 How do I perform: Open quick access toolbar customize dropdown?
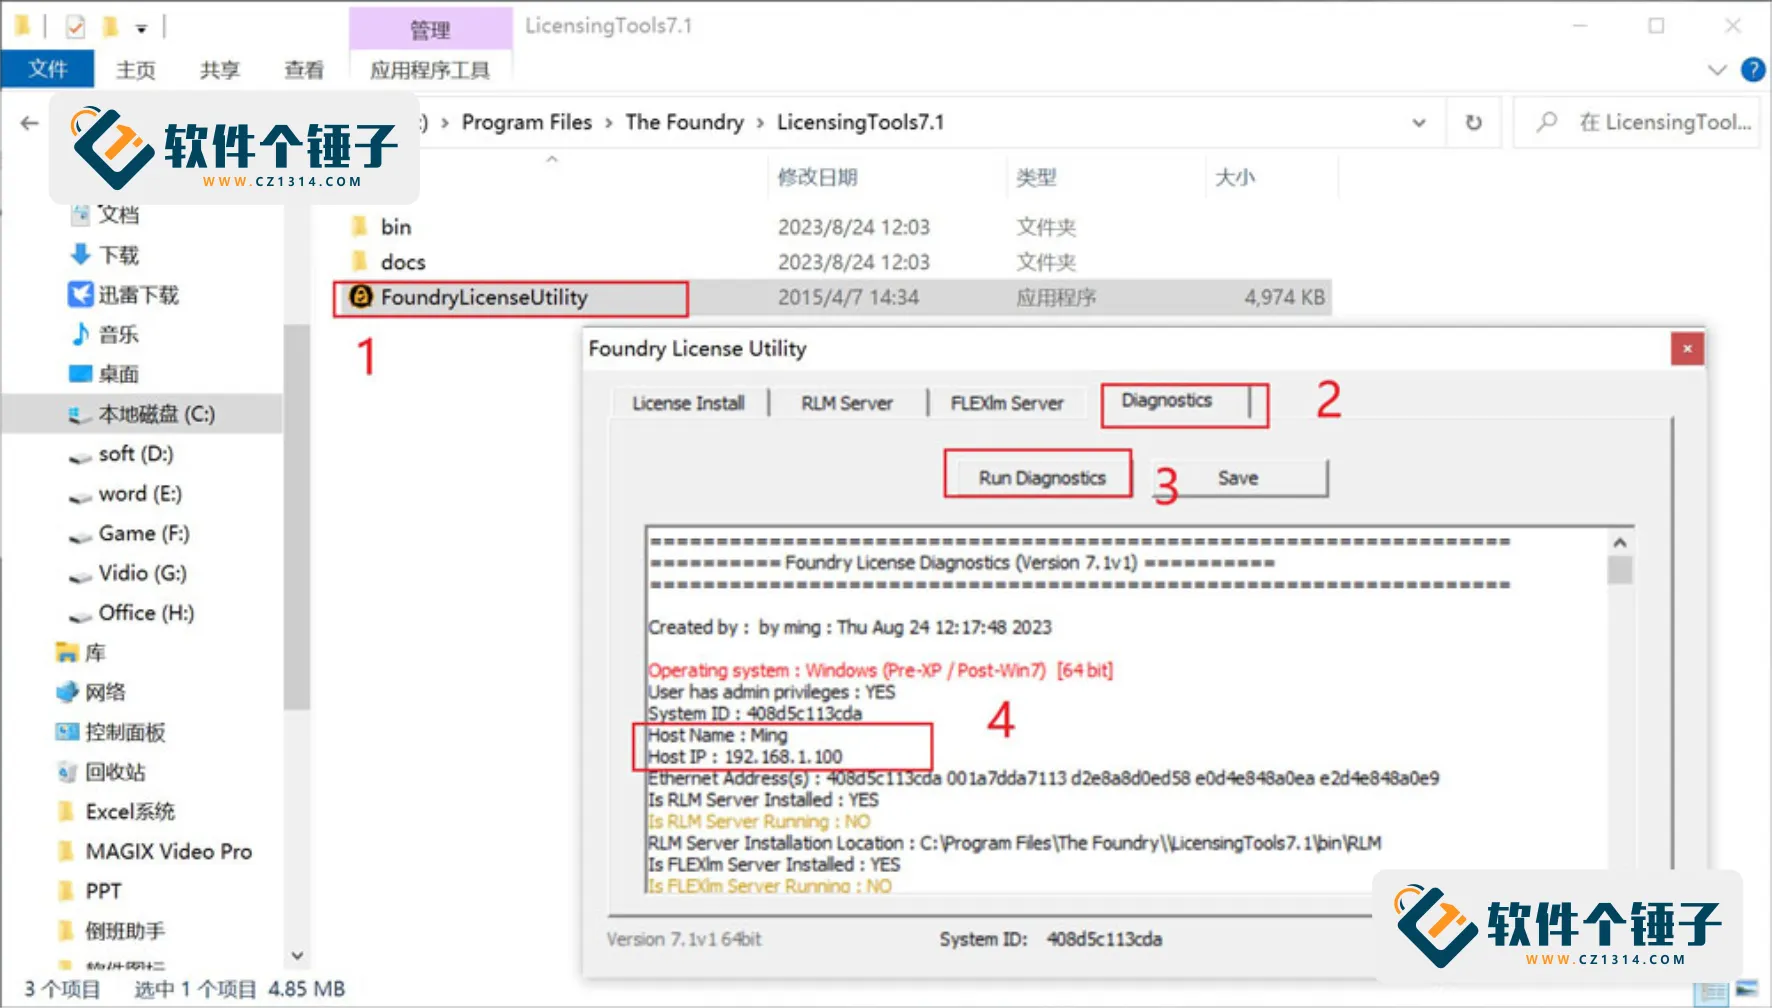pyautogui.click(x=142, y=28)
